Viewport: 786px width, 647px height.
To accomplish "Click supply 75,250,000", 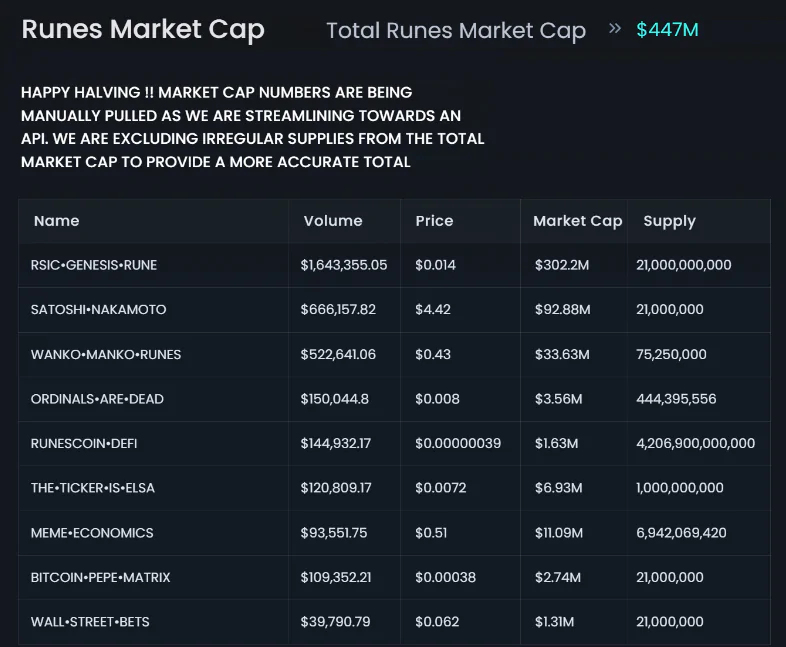I will point(671,355).
